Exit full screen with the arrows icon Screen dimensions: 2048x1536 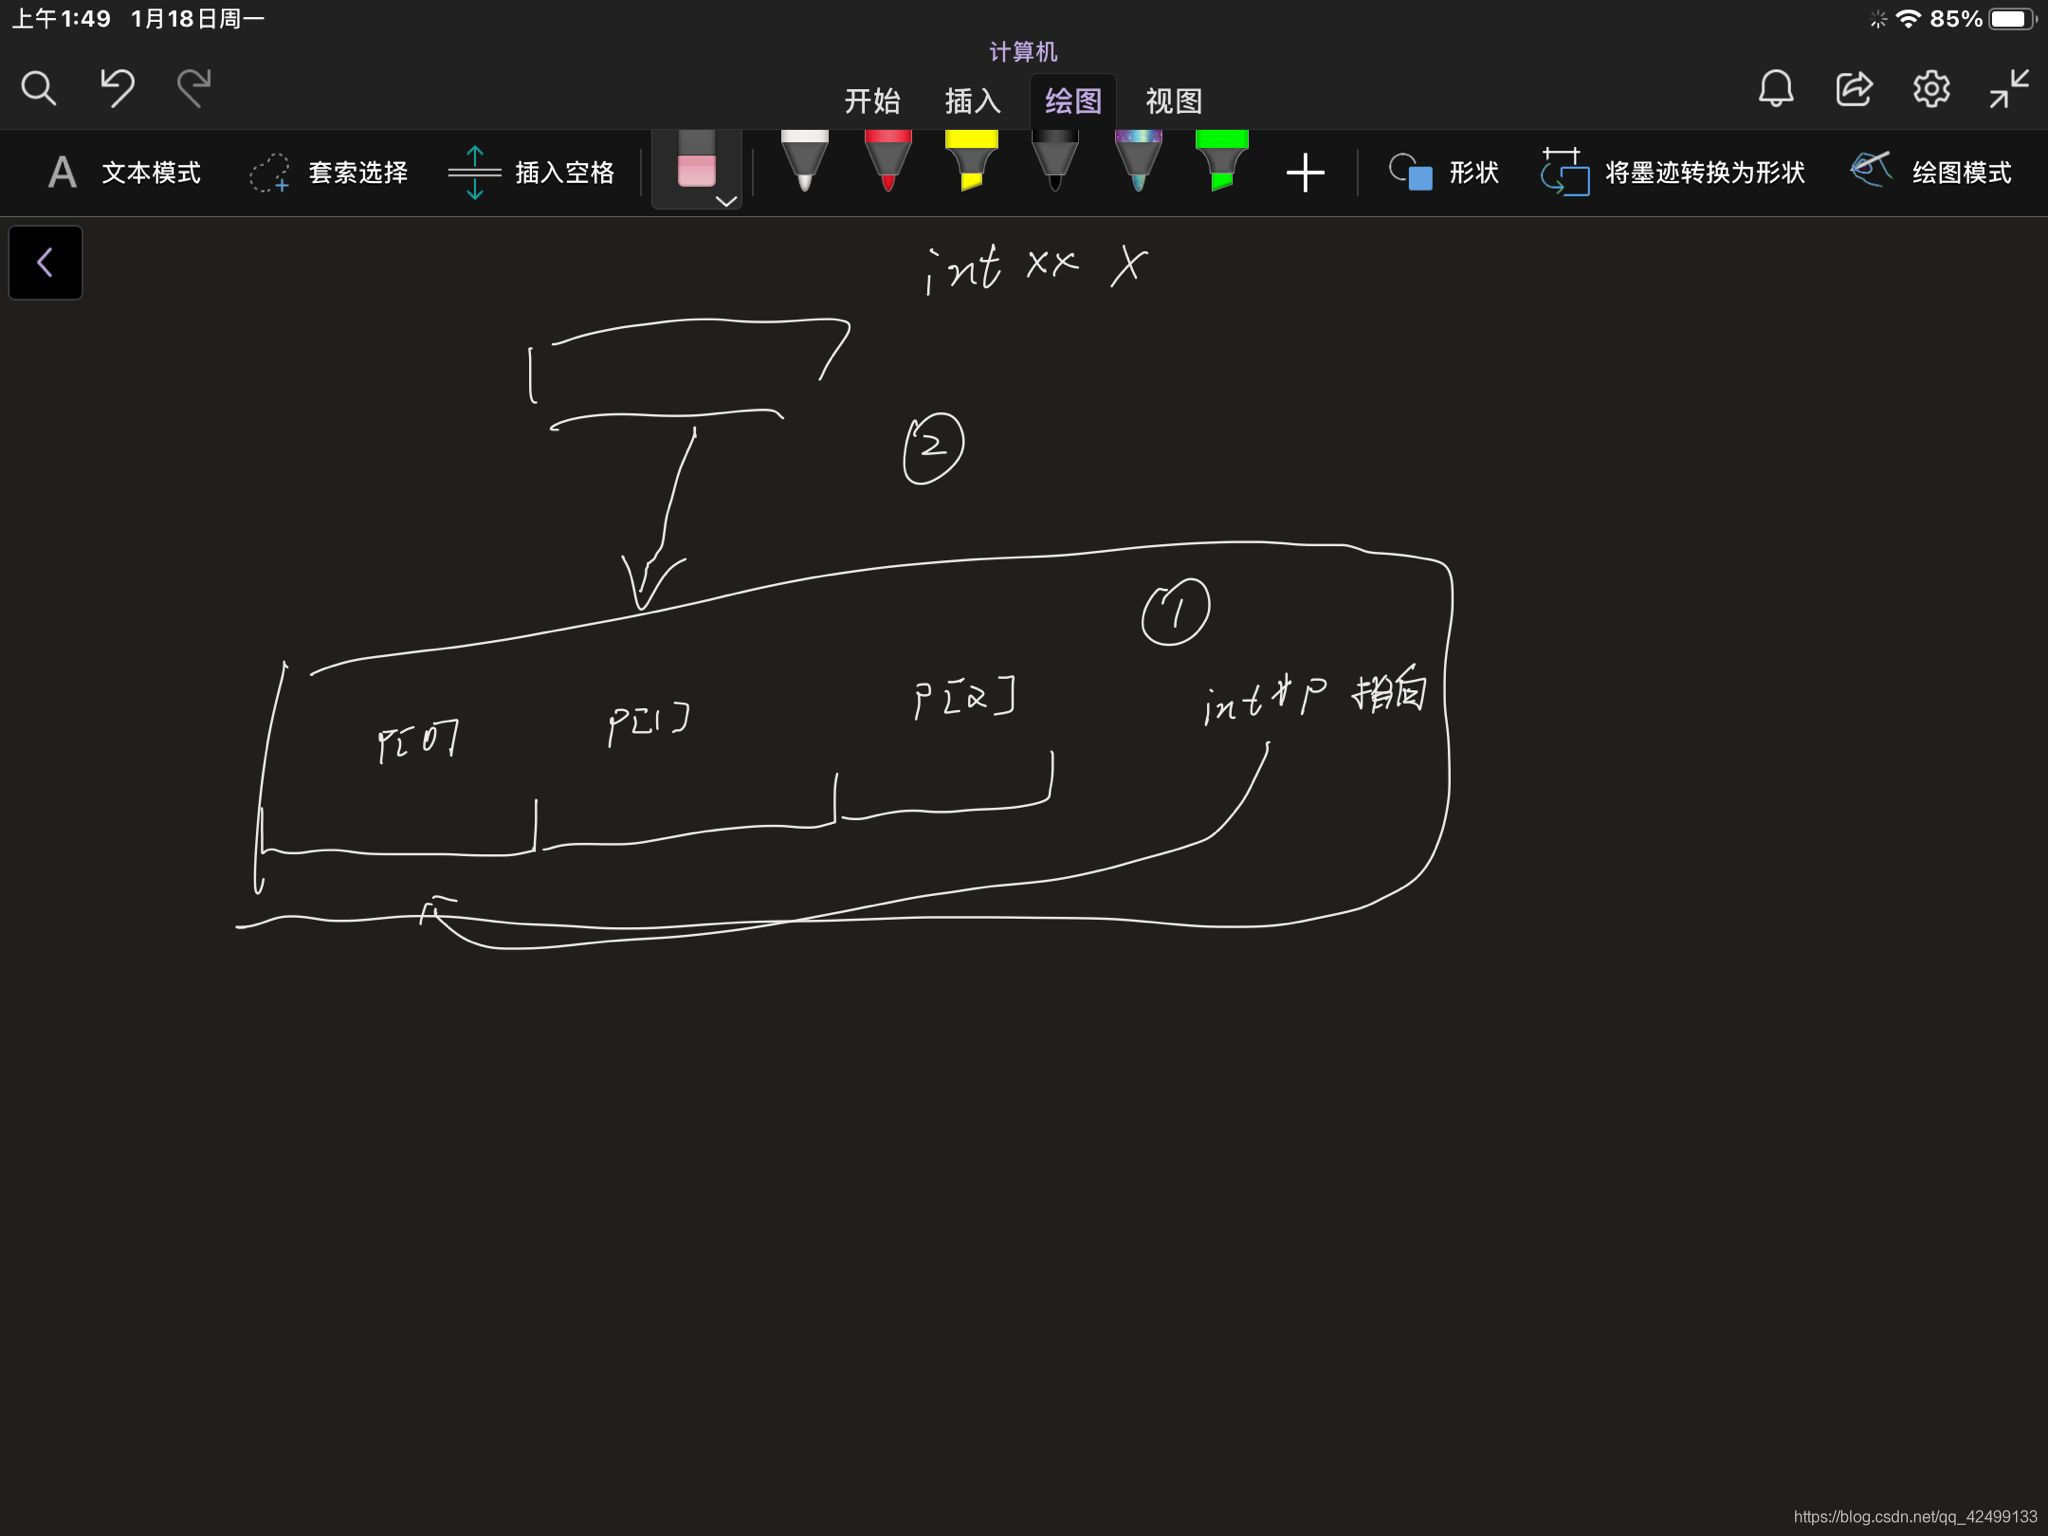click(2008, 89)
